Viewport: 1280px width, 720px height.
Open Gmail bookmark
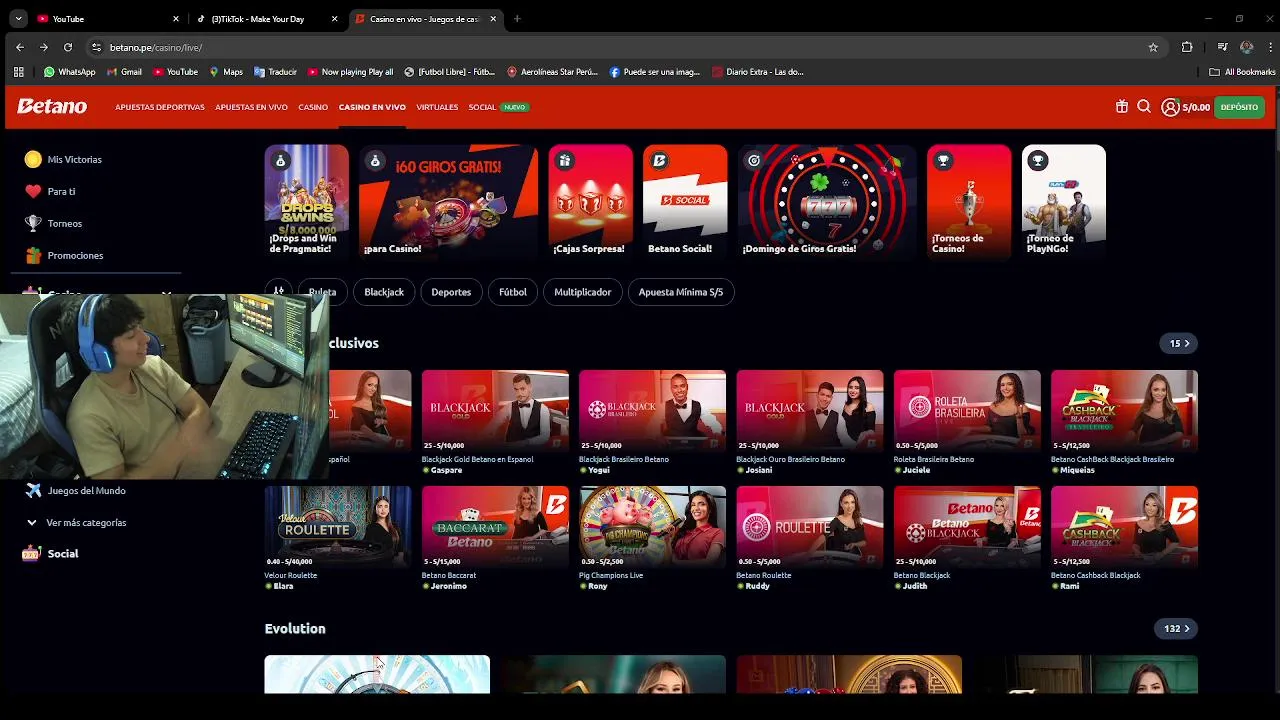click(x=124, y=72)
